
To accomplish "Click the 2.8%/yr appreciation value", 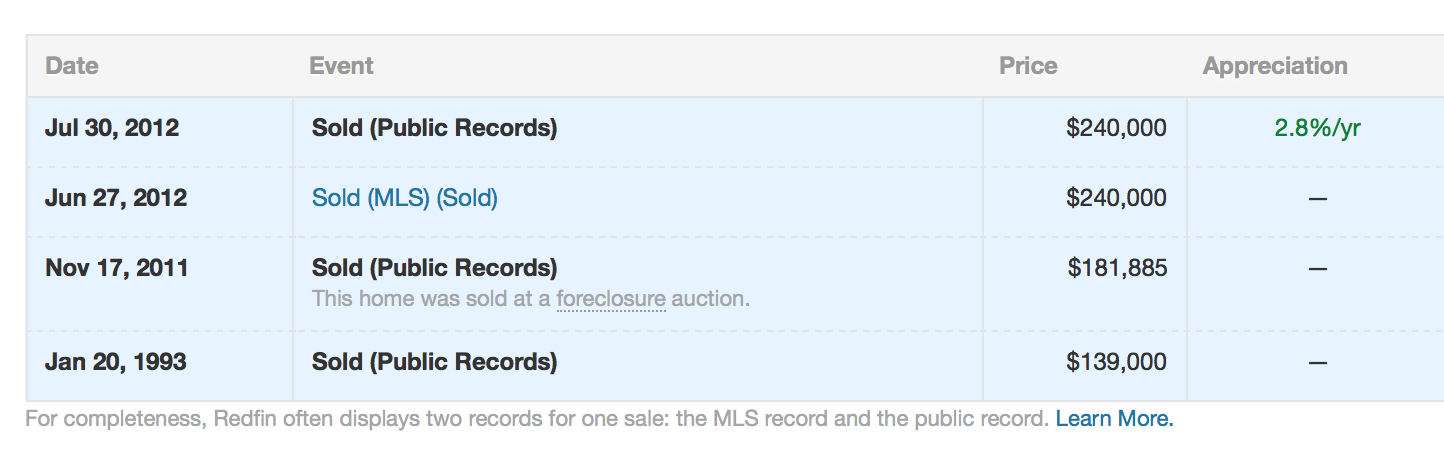I will coord(1317,128).
